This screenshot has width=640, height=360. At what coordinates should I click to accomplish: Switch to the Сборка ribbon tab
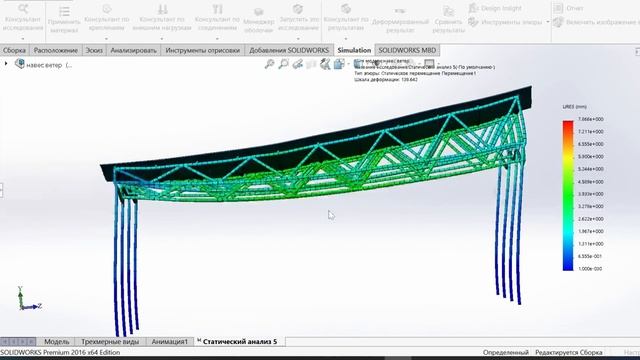tap(14, 50)
